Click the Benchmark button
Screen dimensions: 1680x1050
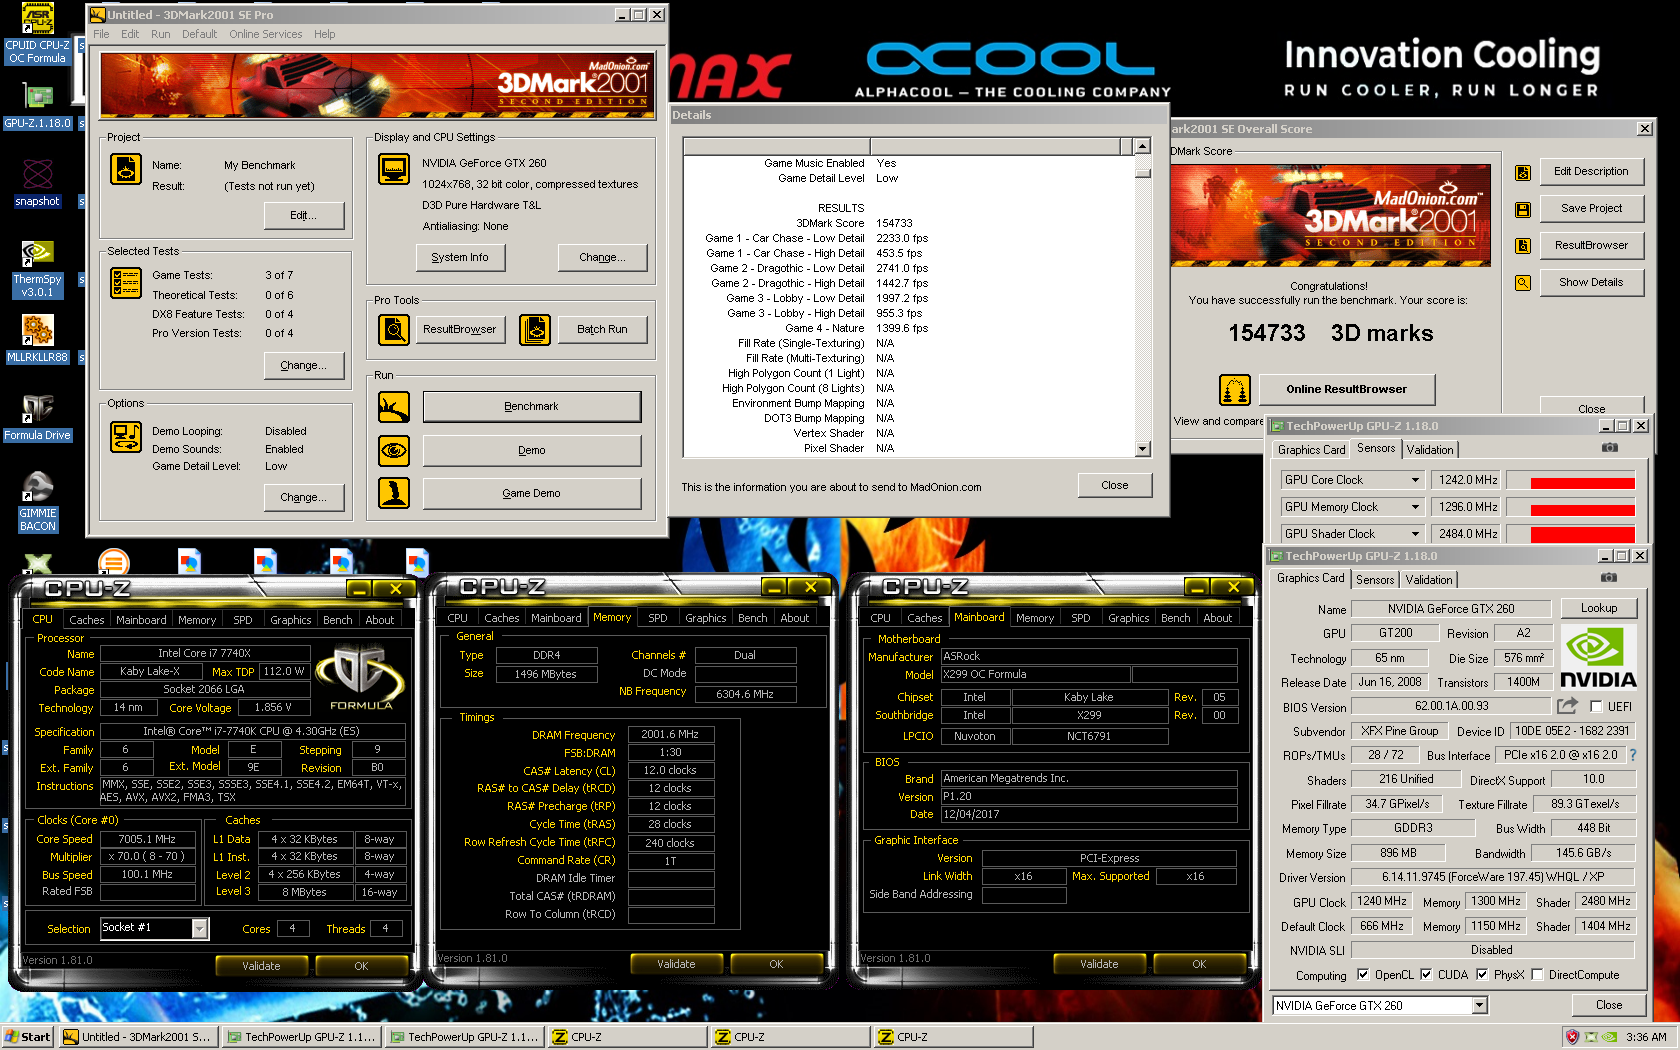click(532, 407)
